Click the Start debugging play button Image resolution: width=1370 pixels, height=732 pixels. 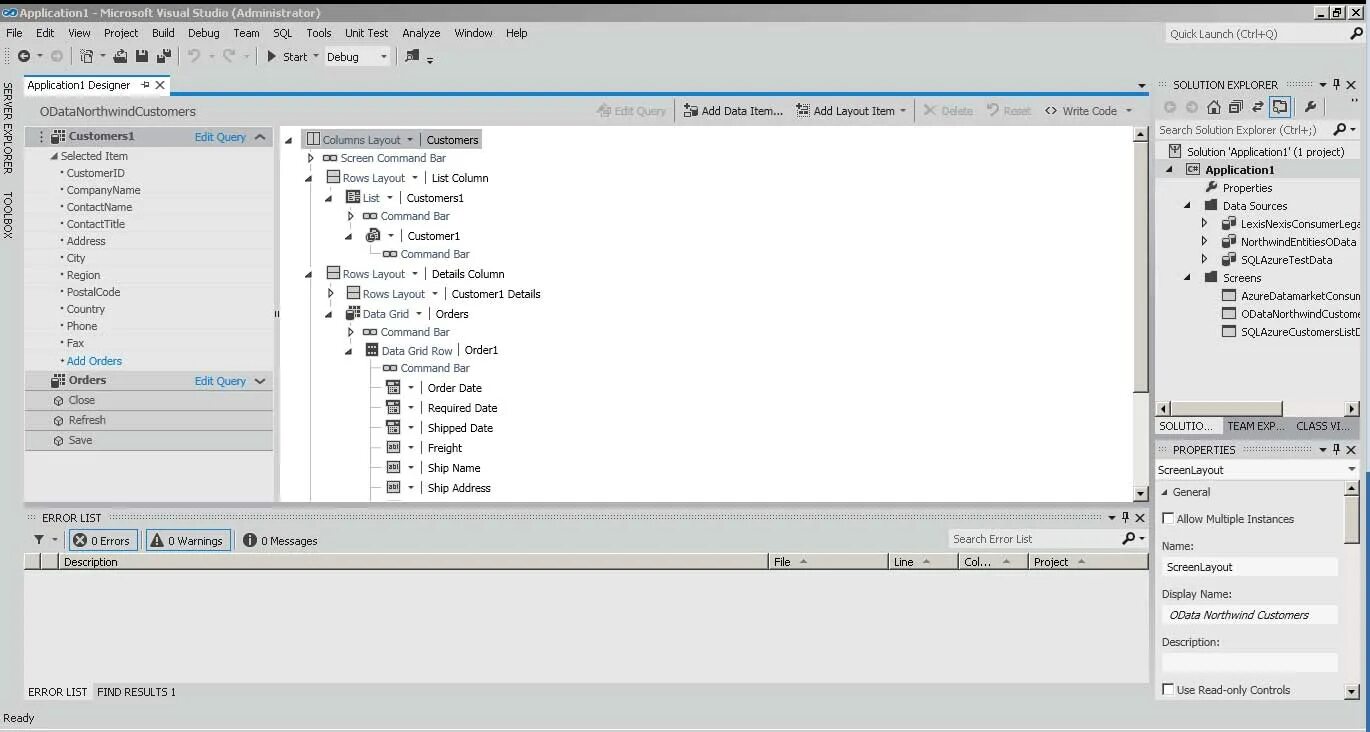tap(272, 57)
